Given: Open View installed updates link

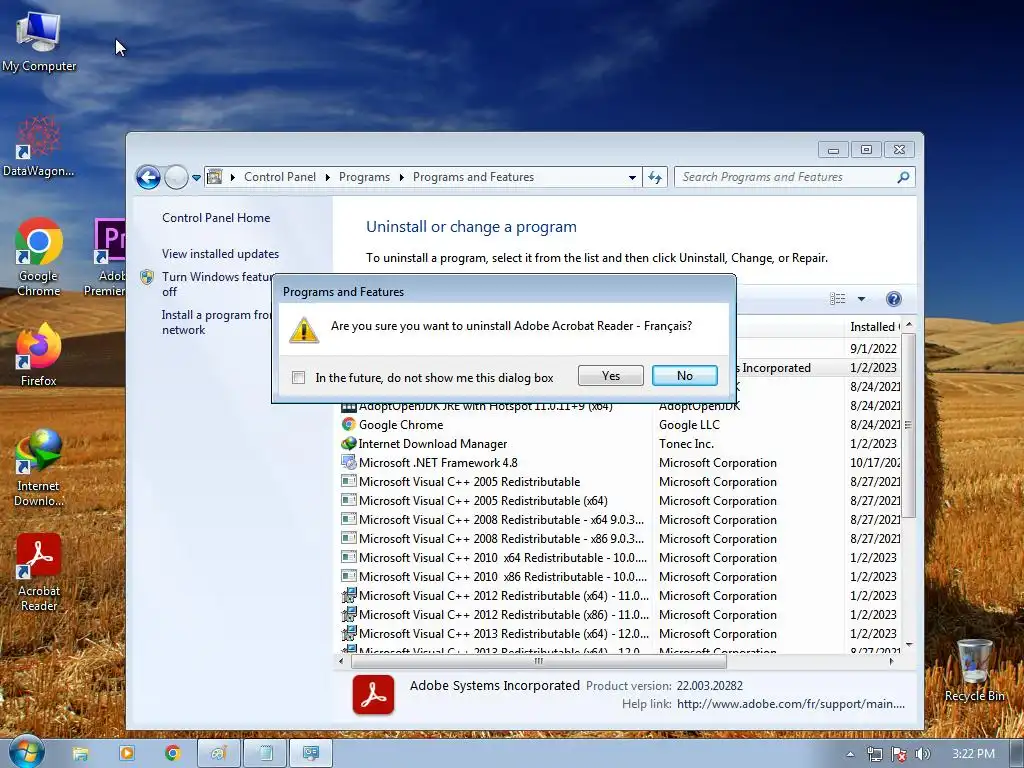Looking at the screenshot, I should click(220, 253).
